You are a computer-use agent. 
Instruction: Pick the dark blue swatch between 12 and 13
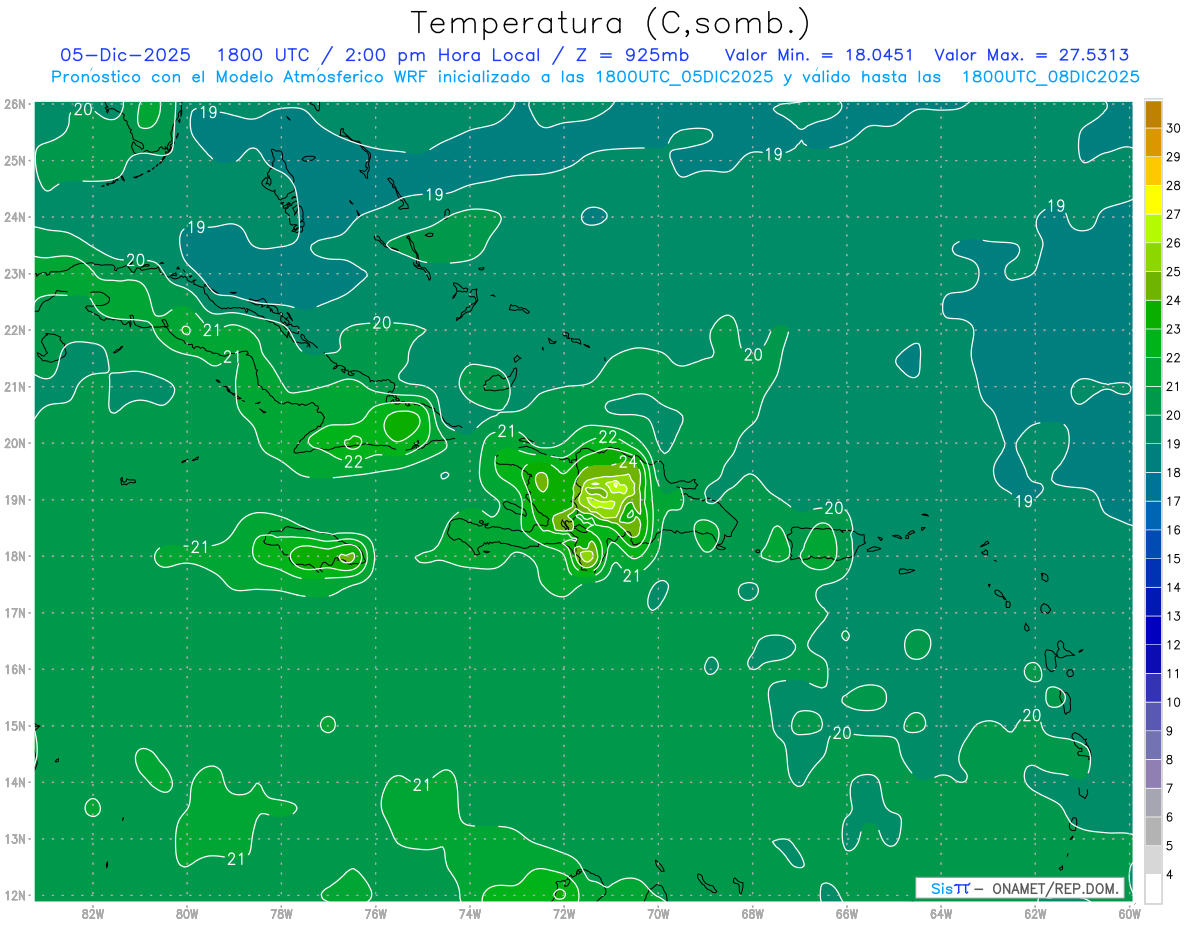1153,630
